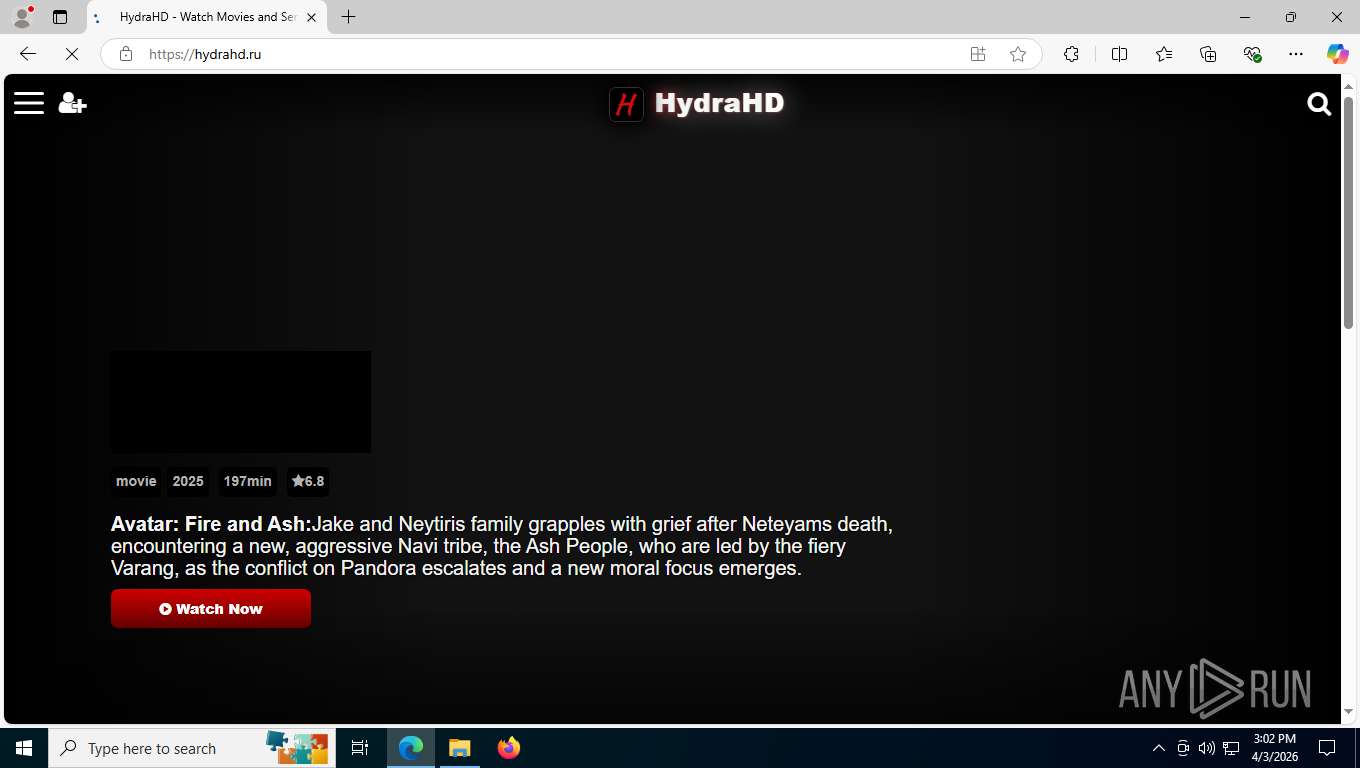1360x768 pixels.
Task: Show hidden system tray icons
Action: coord(1159,748)
